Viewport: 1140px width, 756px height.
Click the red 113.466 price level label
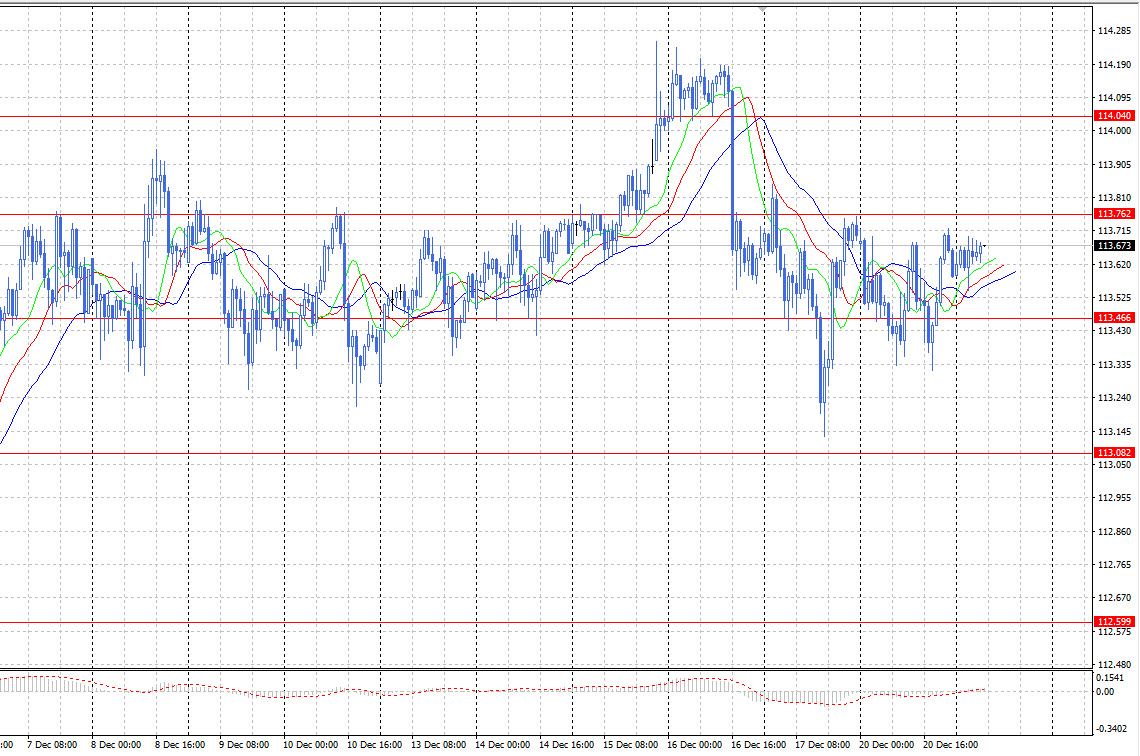point(1114,318)
